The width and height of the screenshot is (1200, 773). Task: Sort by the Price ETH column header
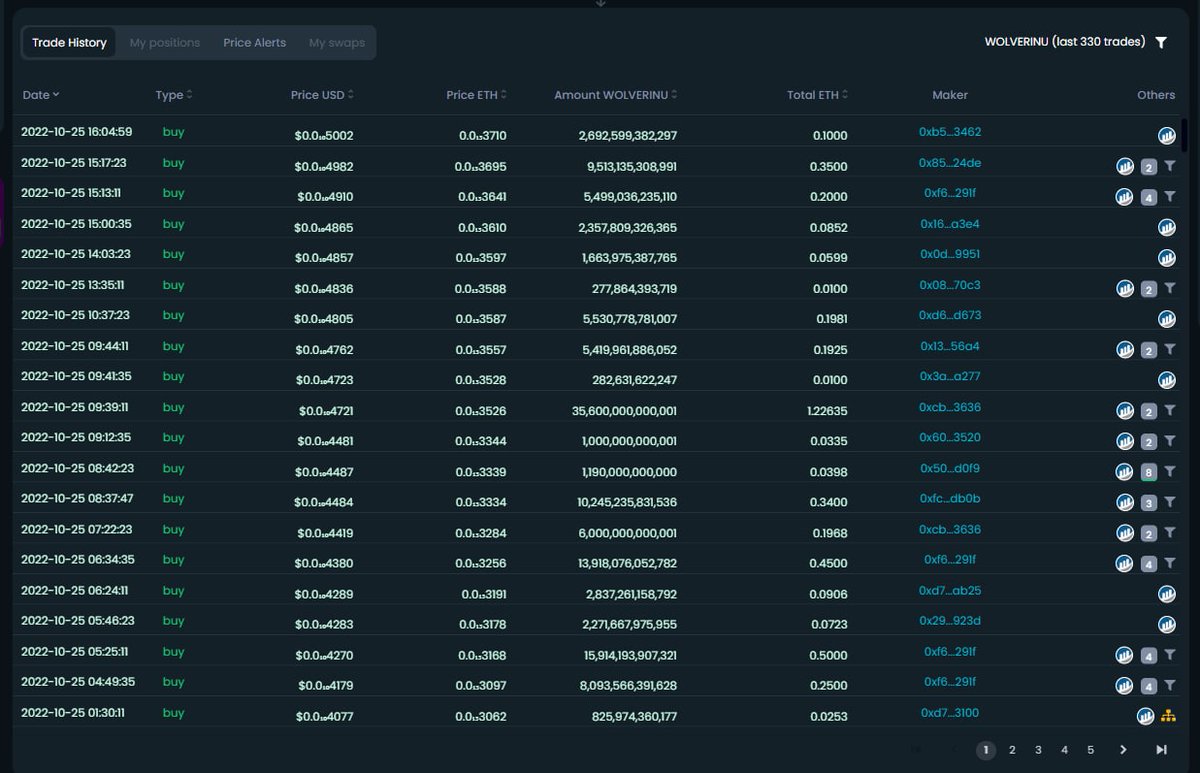[x=477, y=95]
